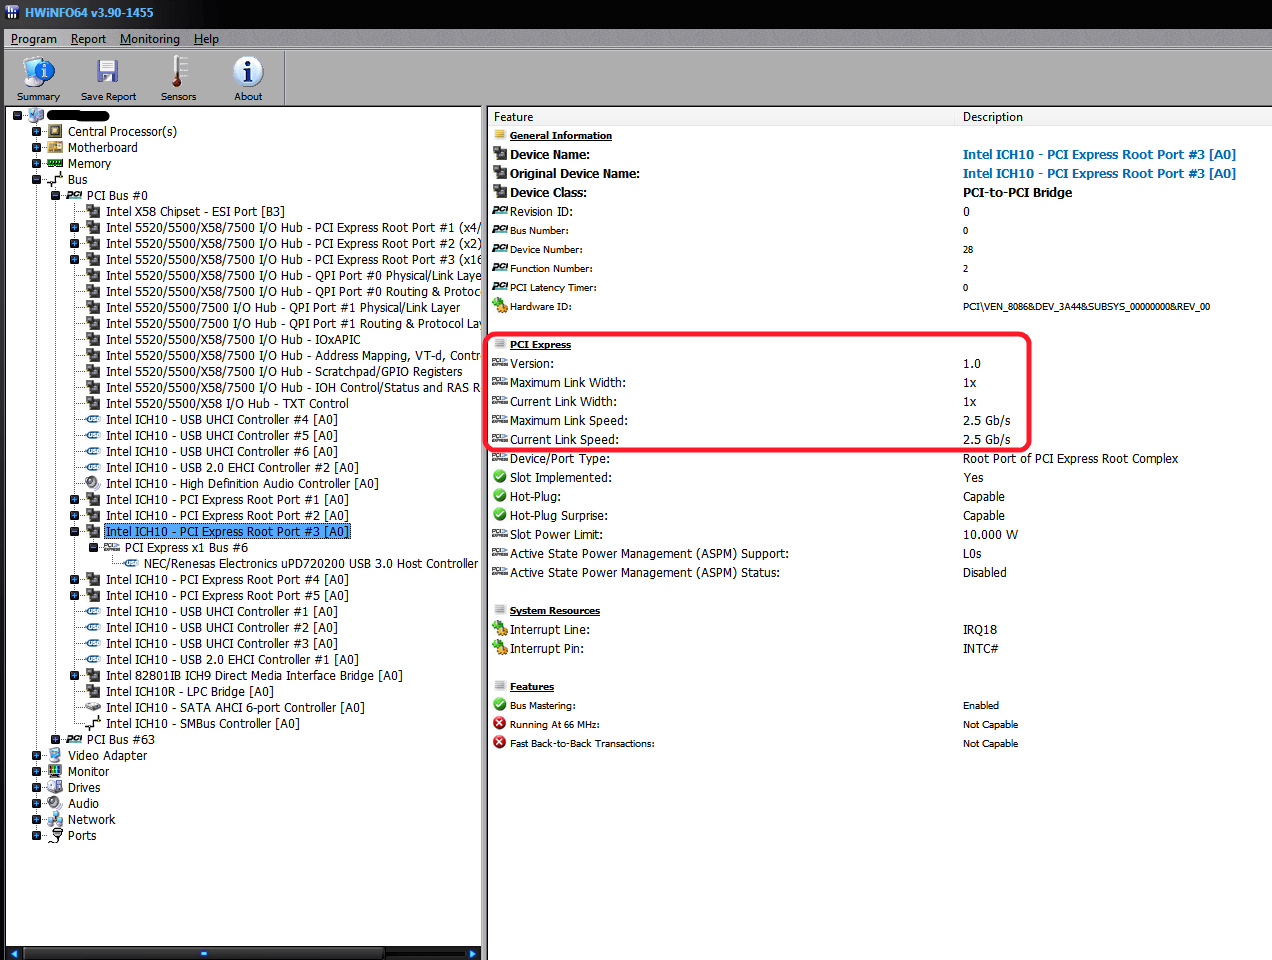This screenshot has width=1272, height=960.
Task: Collapse ICH10 PCI Express Root Port #3 [A0]
Action: (75, 531)
